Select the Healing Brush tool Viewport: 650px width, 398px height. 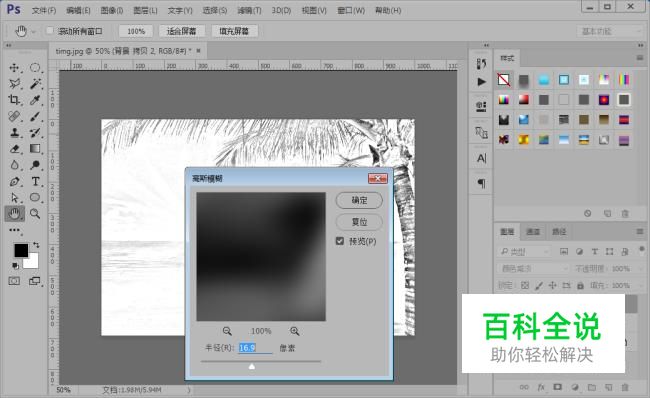pyautogui.click(x=14, y=116)
